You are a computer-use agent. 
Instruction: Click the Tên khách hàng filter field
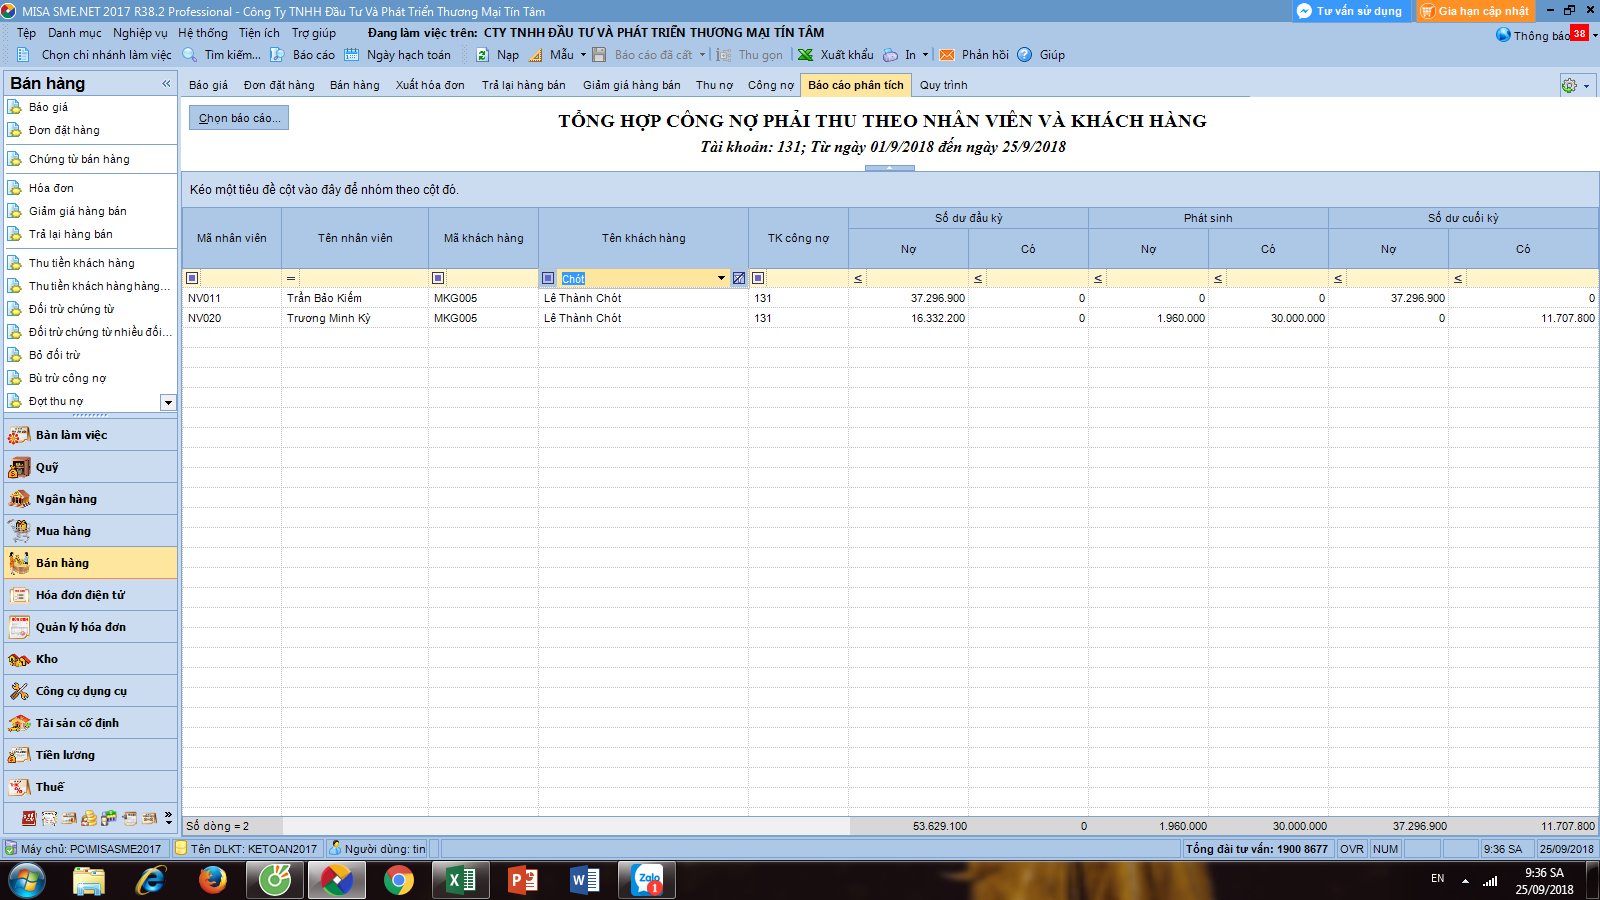pos(635,278)
